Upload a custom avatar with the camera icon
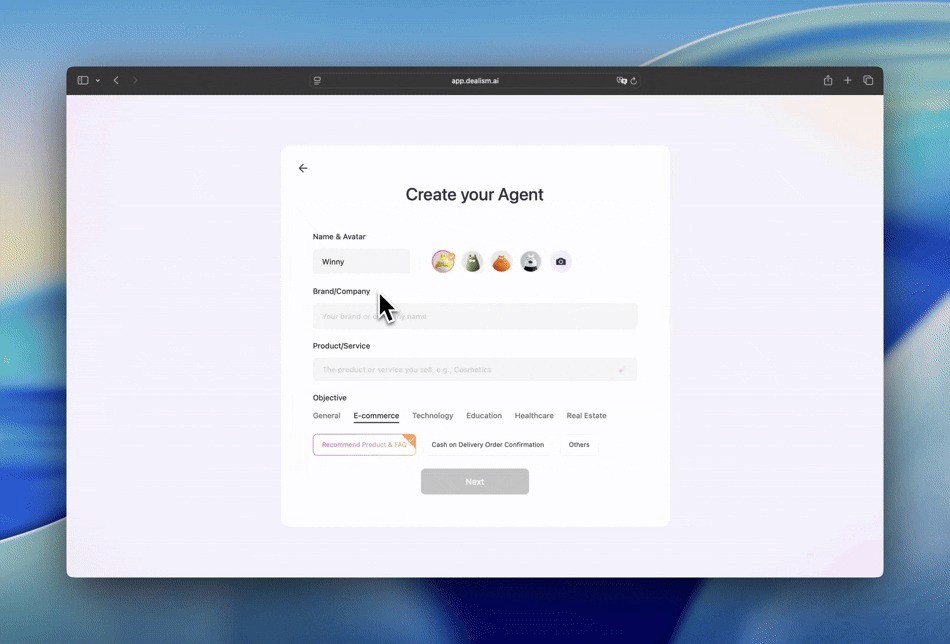950x644 pixels. (x=561, y=262)
